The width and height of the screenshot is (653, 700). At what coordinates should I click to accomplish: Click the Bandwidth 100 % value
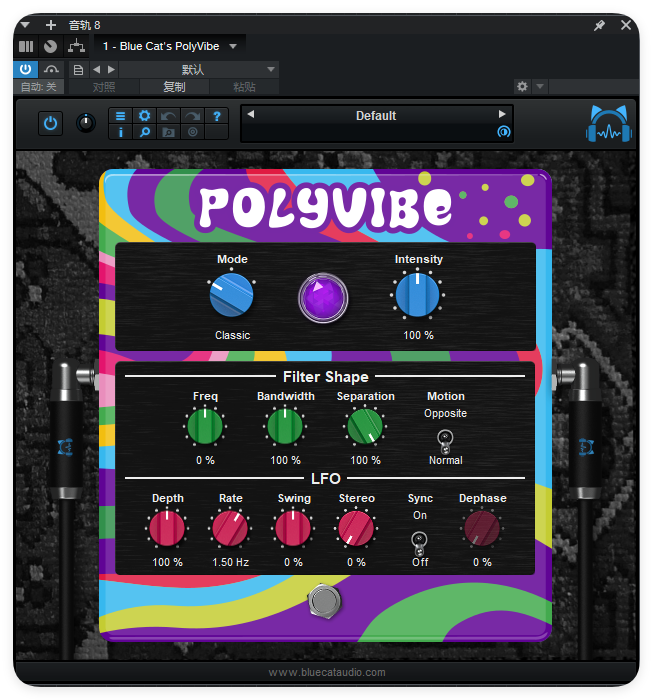tap(286, 460)
